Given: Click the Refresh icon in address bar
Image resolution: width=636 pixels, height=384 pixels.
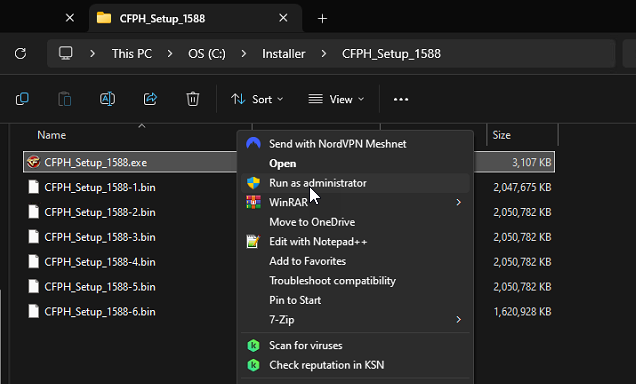Looking at the screenshot, I should click(20, 54).
